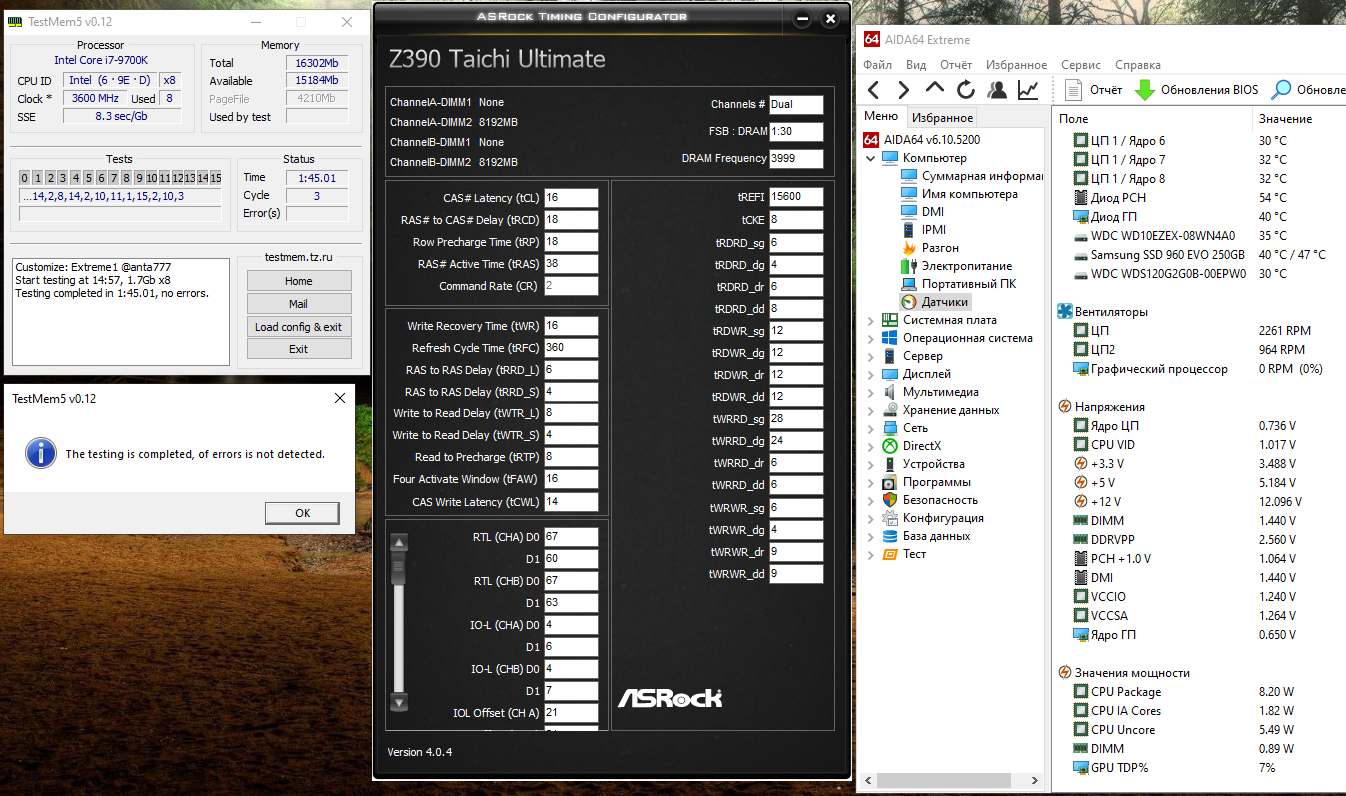The width and height of the screenshot is (1346, 796).
Task: Click the Безопасность shield icon in the tree
Action: [890, 500]
